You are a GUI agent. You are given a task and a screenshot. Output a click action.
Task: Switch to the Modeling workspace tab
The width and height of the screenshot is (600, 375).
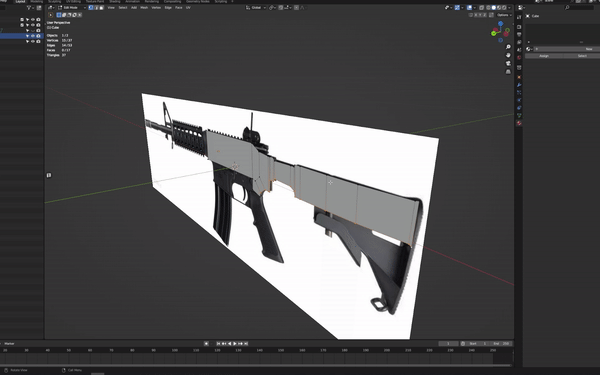pos(36,2)
